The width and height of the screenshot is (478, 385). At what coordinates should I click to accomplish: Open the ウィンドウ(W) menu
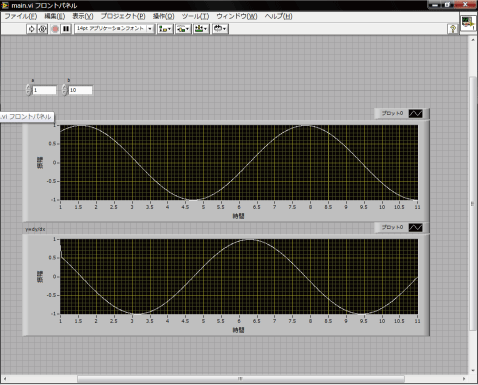pos(237,16)
